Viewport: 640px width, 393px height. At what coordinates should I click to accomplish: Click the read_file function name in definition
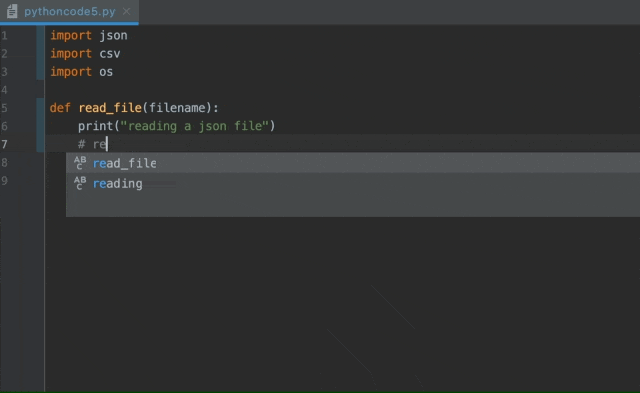click(110, 108)
